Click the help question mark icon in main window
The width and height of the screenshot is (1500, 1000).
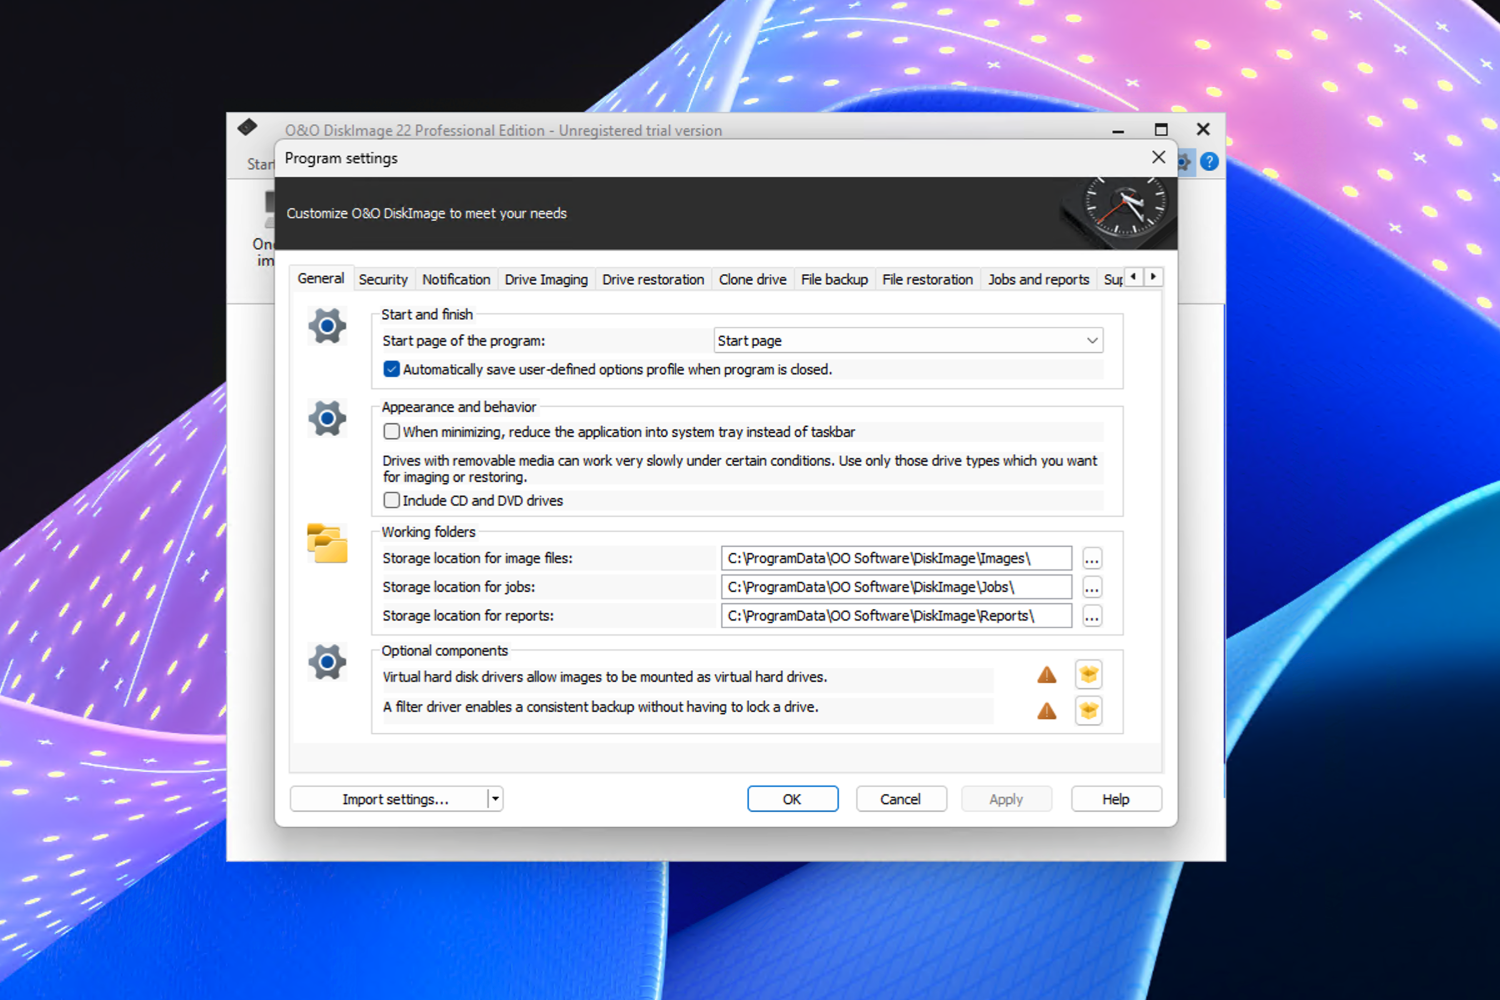[x=1209, y=161]
